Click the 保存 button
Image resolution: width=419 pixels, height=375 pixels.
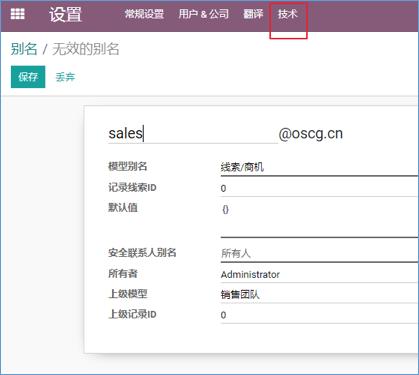(x=28, y=77)
